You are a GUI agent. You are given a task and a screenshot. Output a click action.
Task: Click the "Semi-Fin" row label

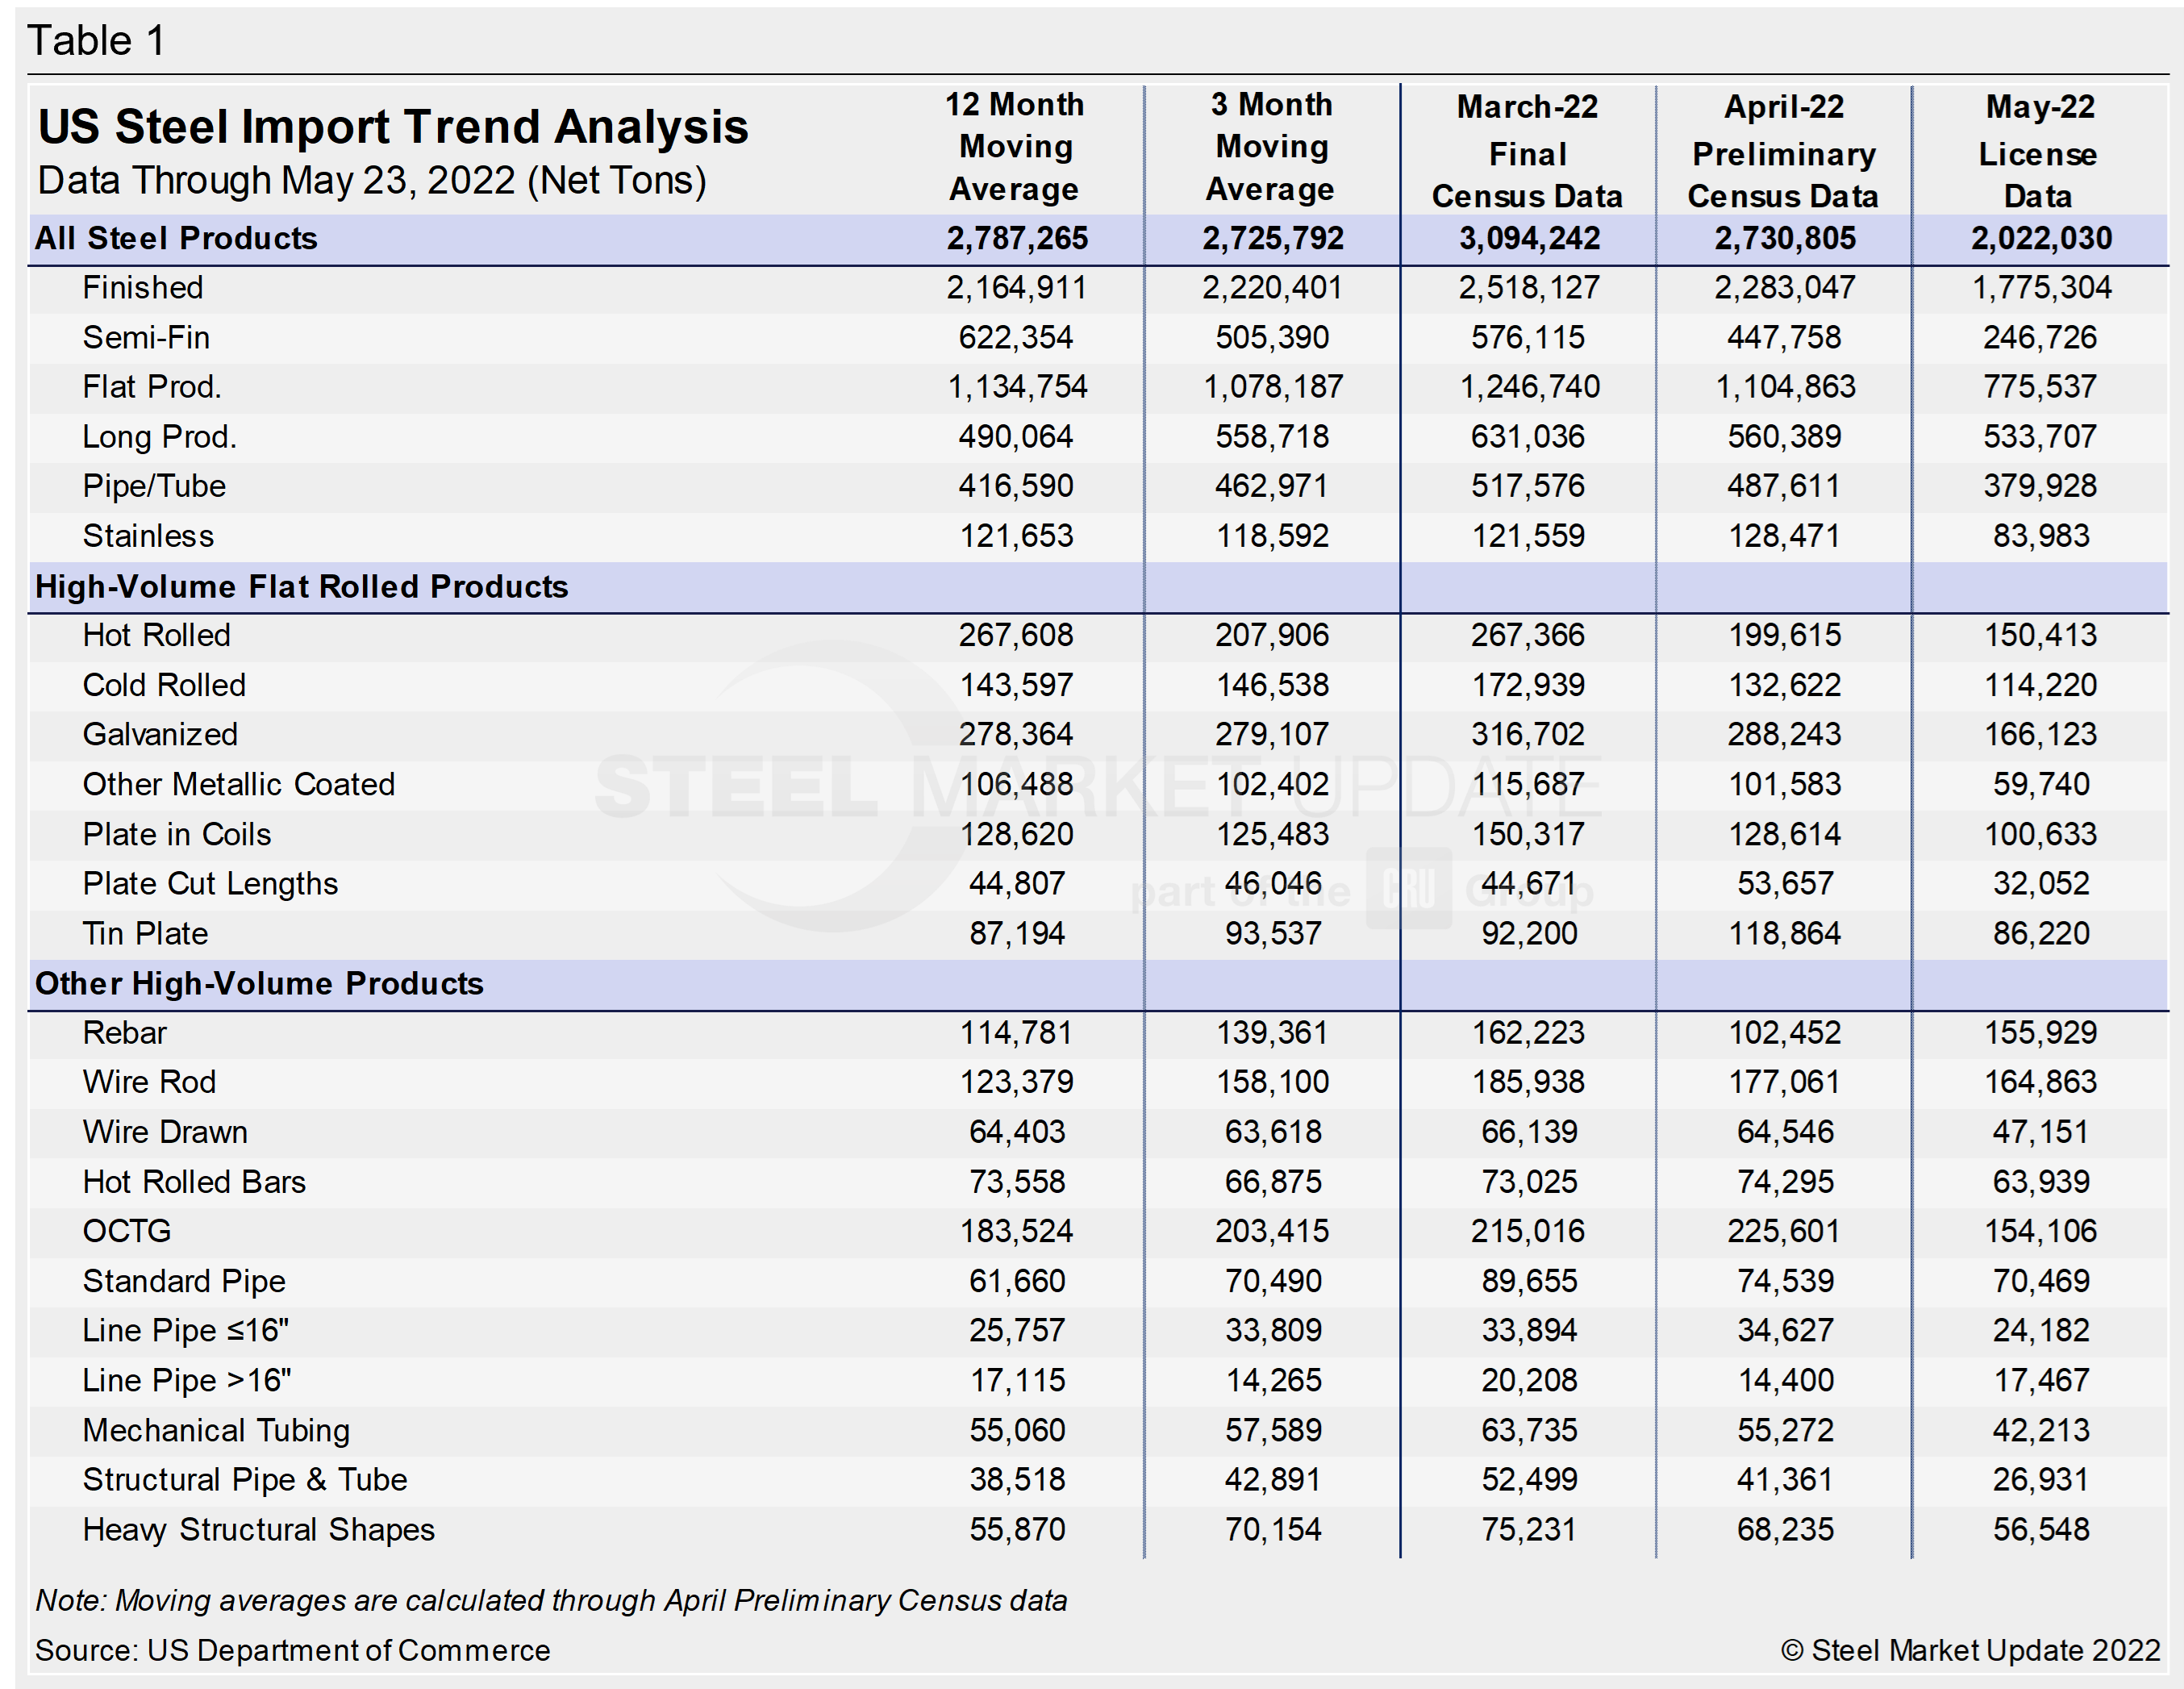coord(146,338)
